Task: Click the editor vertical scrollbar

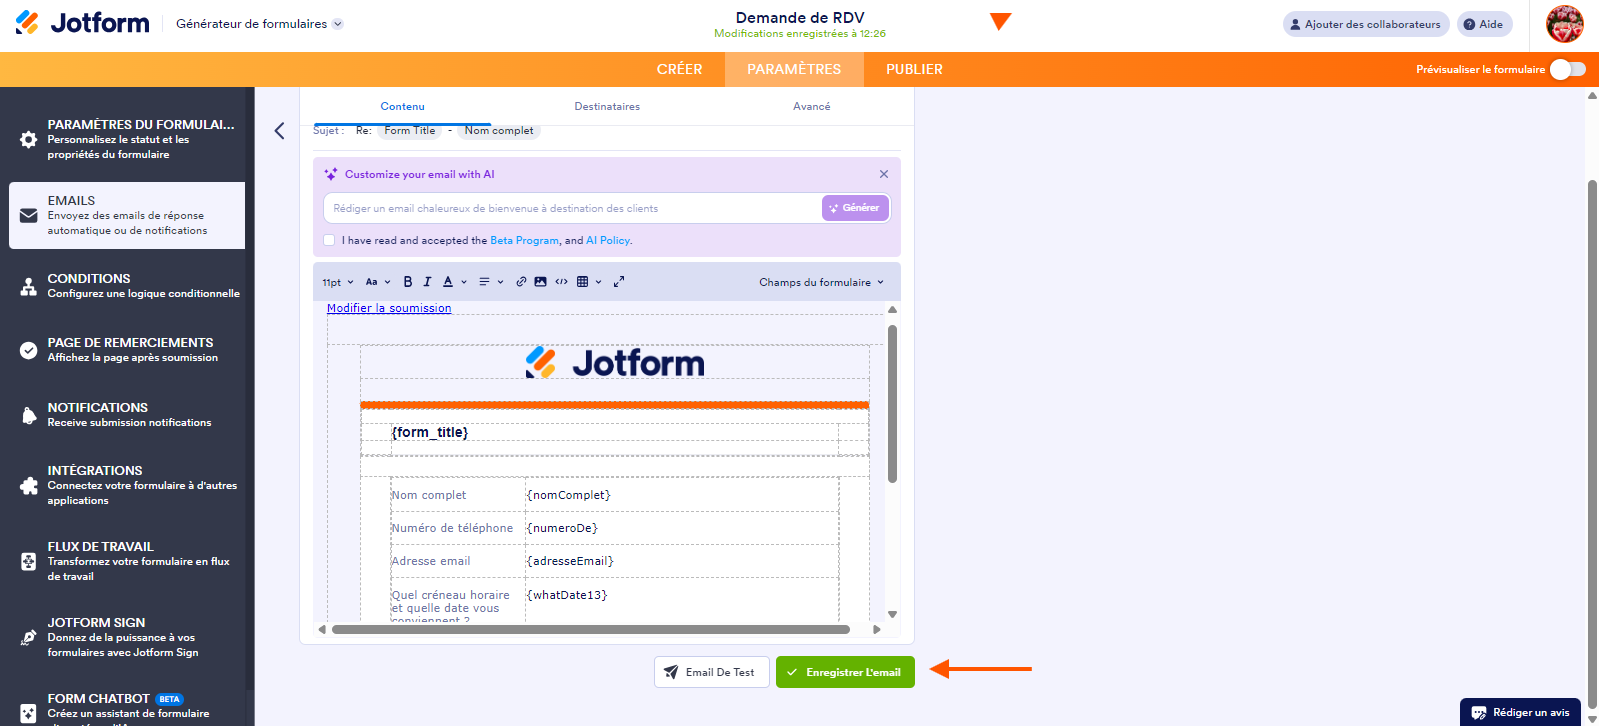Action: point(892,403)
